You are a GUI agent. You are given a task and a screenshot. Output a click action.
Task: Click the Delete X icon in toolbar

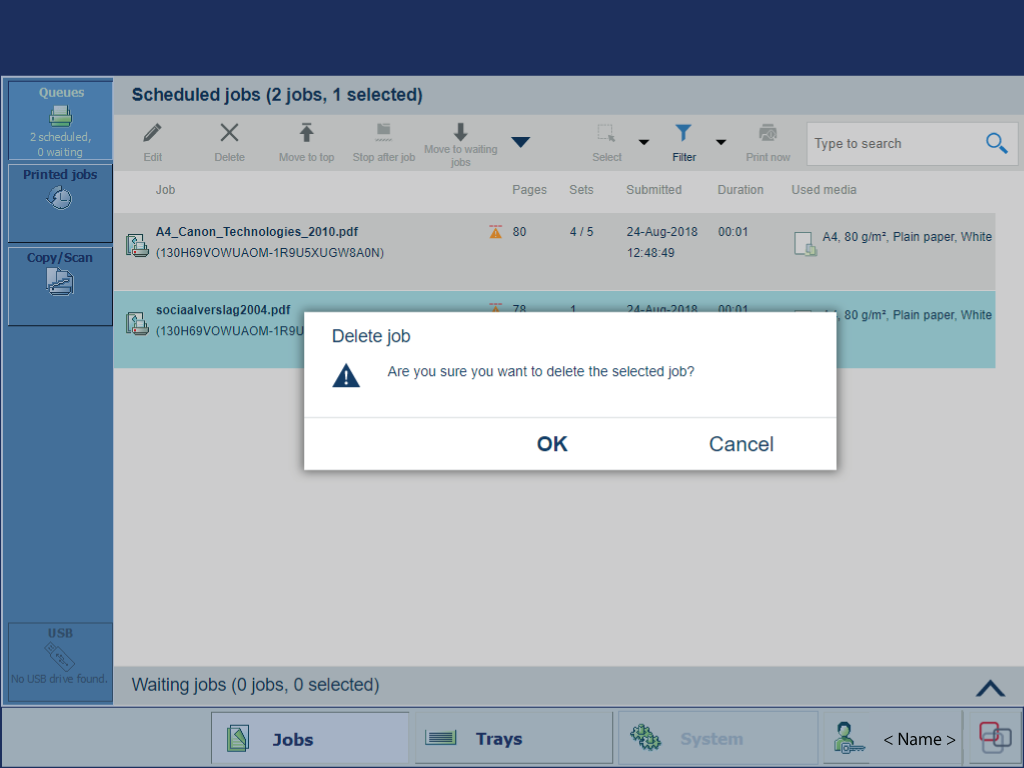coord(229,134)
